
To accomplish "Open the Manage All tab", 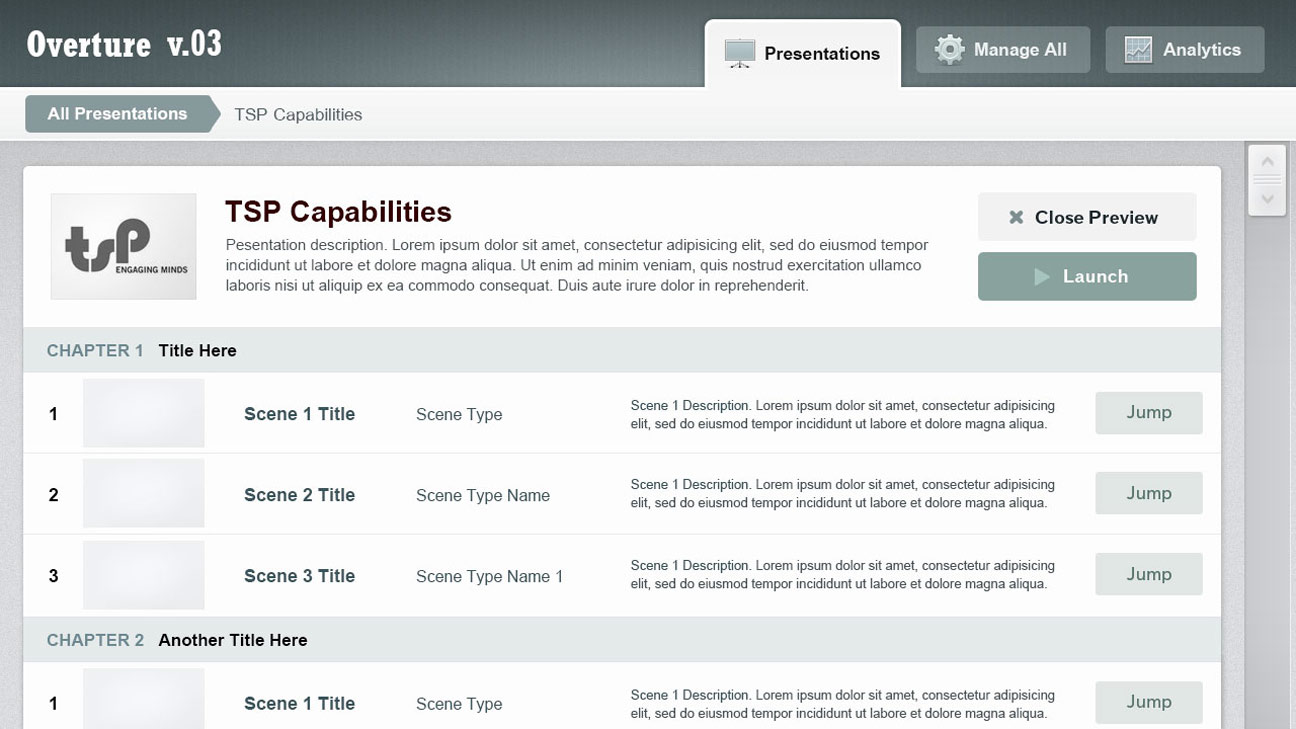I will point(1003,50).
